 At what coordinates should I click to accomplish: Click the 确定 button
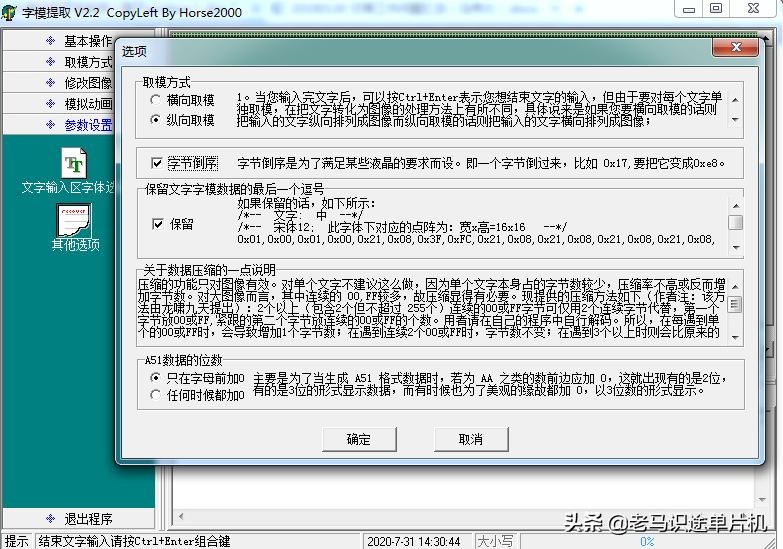[x=359, y=439]
